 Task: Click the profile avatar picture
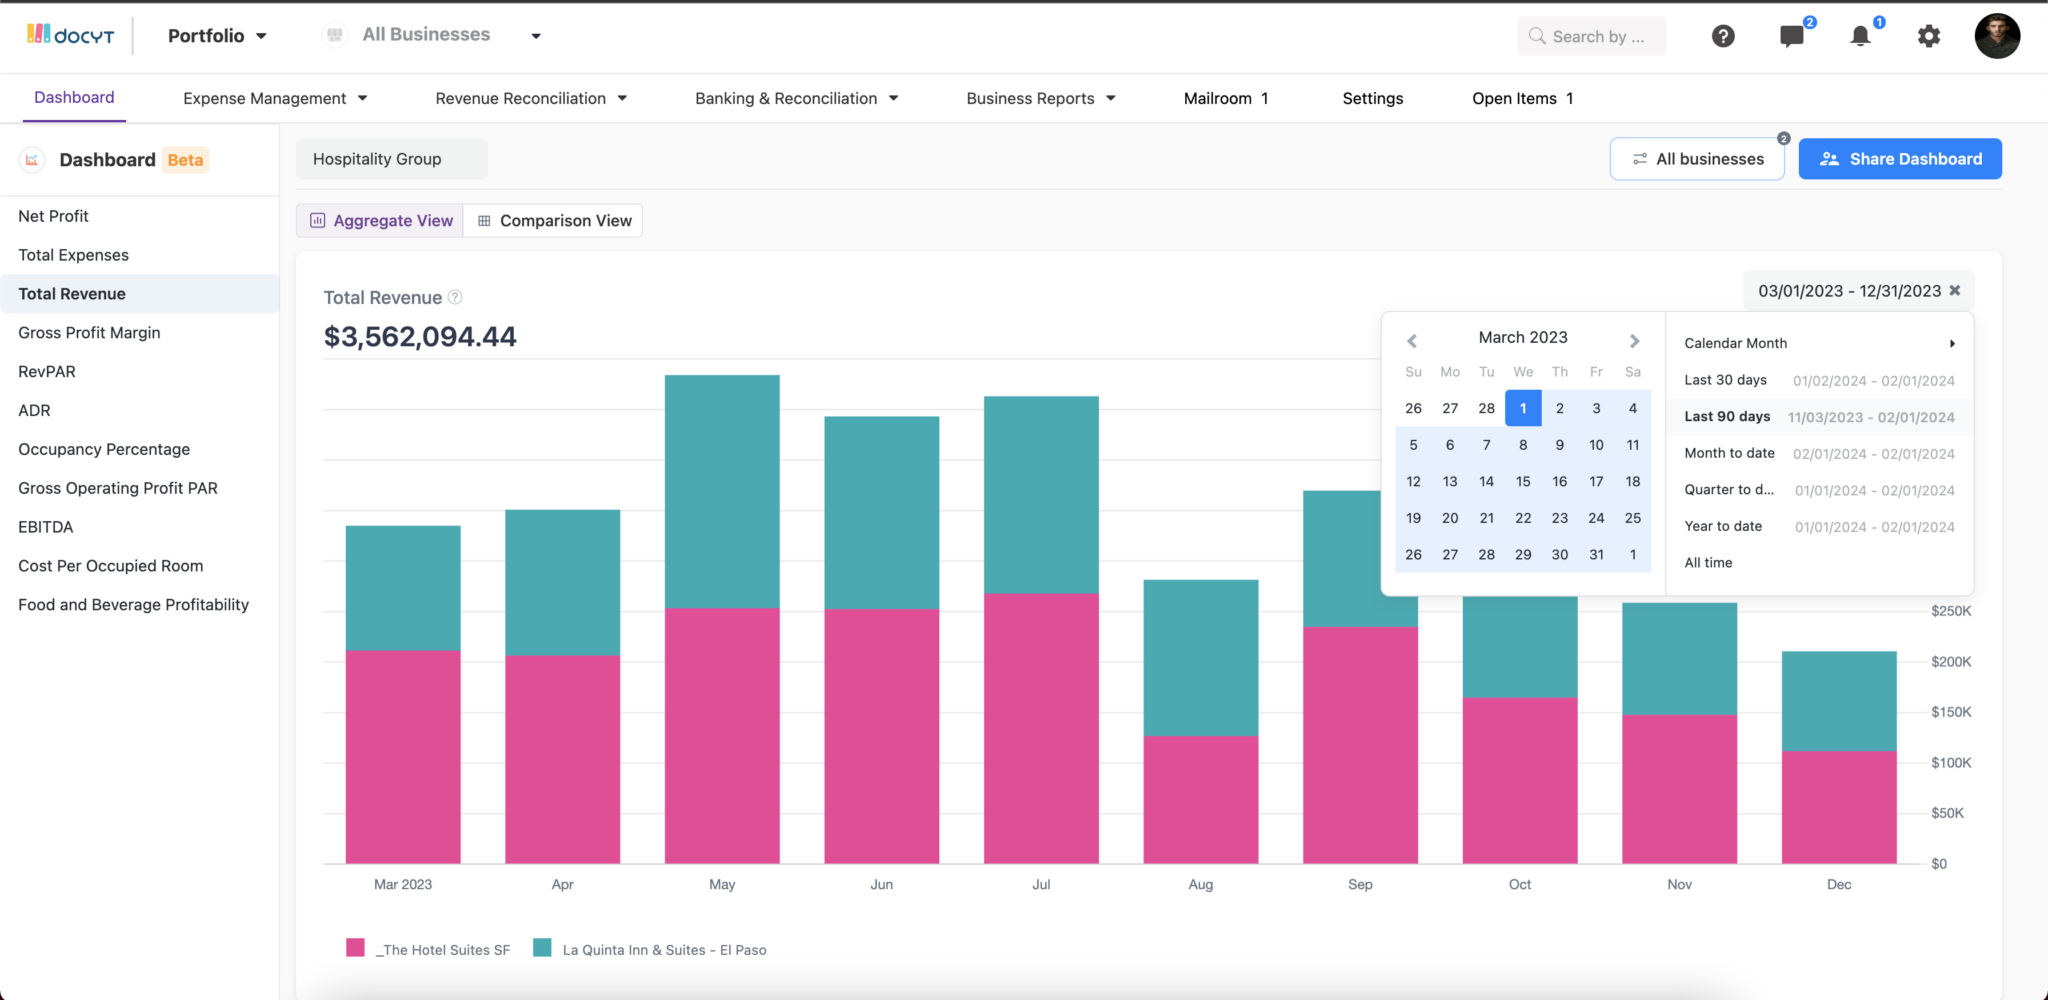[x=1996, y=36]
